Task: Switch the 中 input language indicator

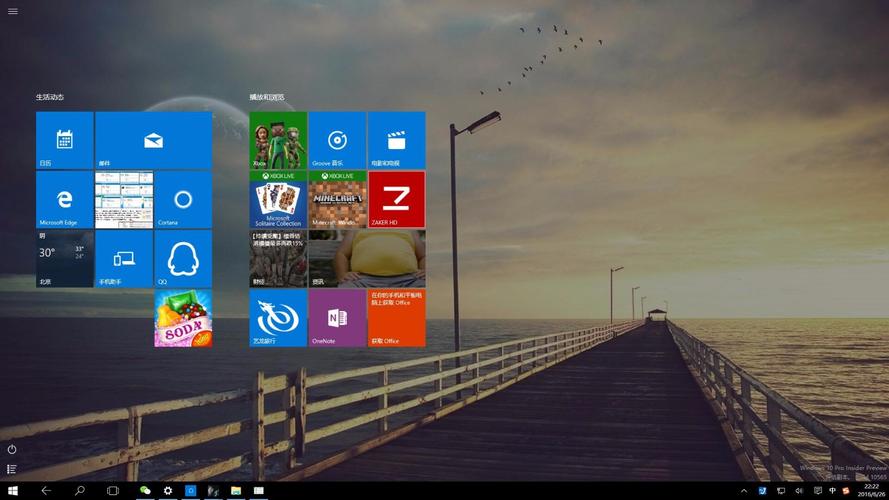Action: (x=832, y=491)
